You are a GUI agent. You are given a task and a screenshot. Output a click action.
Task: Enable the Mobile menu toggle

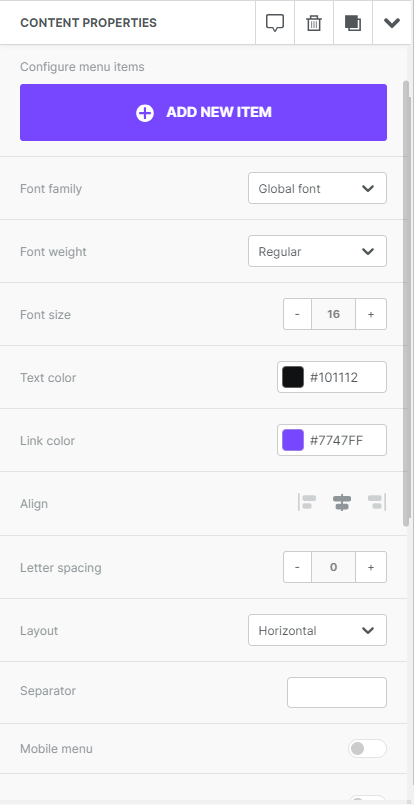[x=367, y=749]
